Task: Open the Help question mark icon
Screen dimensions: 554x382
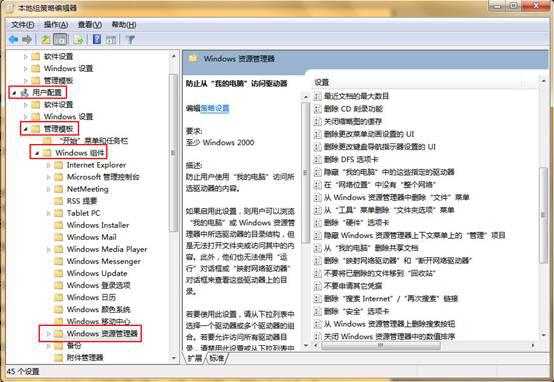Action: pyautogui.click(x=96, y=39)
